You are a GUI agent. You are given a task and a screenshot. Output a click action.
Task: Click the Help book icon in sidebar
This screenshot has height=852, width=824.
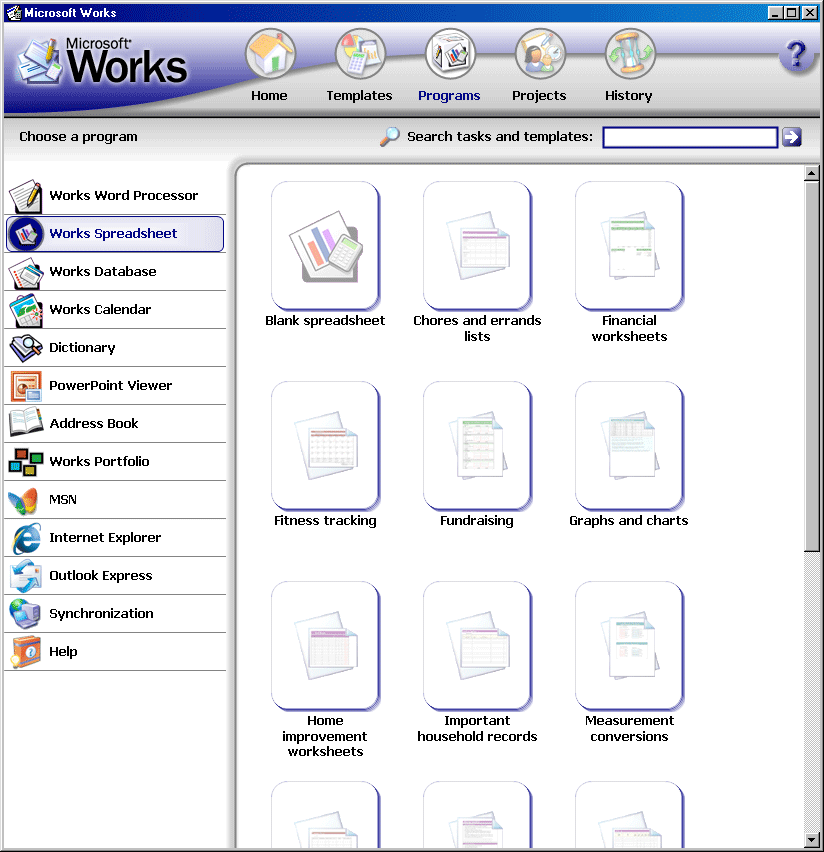click(x=26, y=651)
